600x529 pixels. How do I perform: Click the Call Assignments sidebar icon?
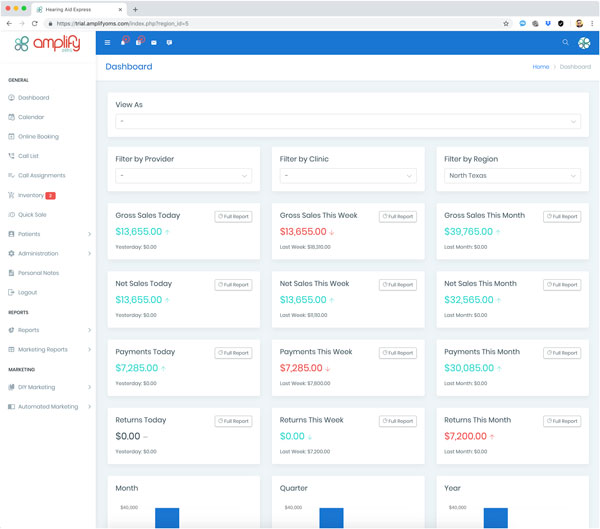pyautogui.click(x=11, y=175)
